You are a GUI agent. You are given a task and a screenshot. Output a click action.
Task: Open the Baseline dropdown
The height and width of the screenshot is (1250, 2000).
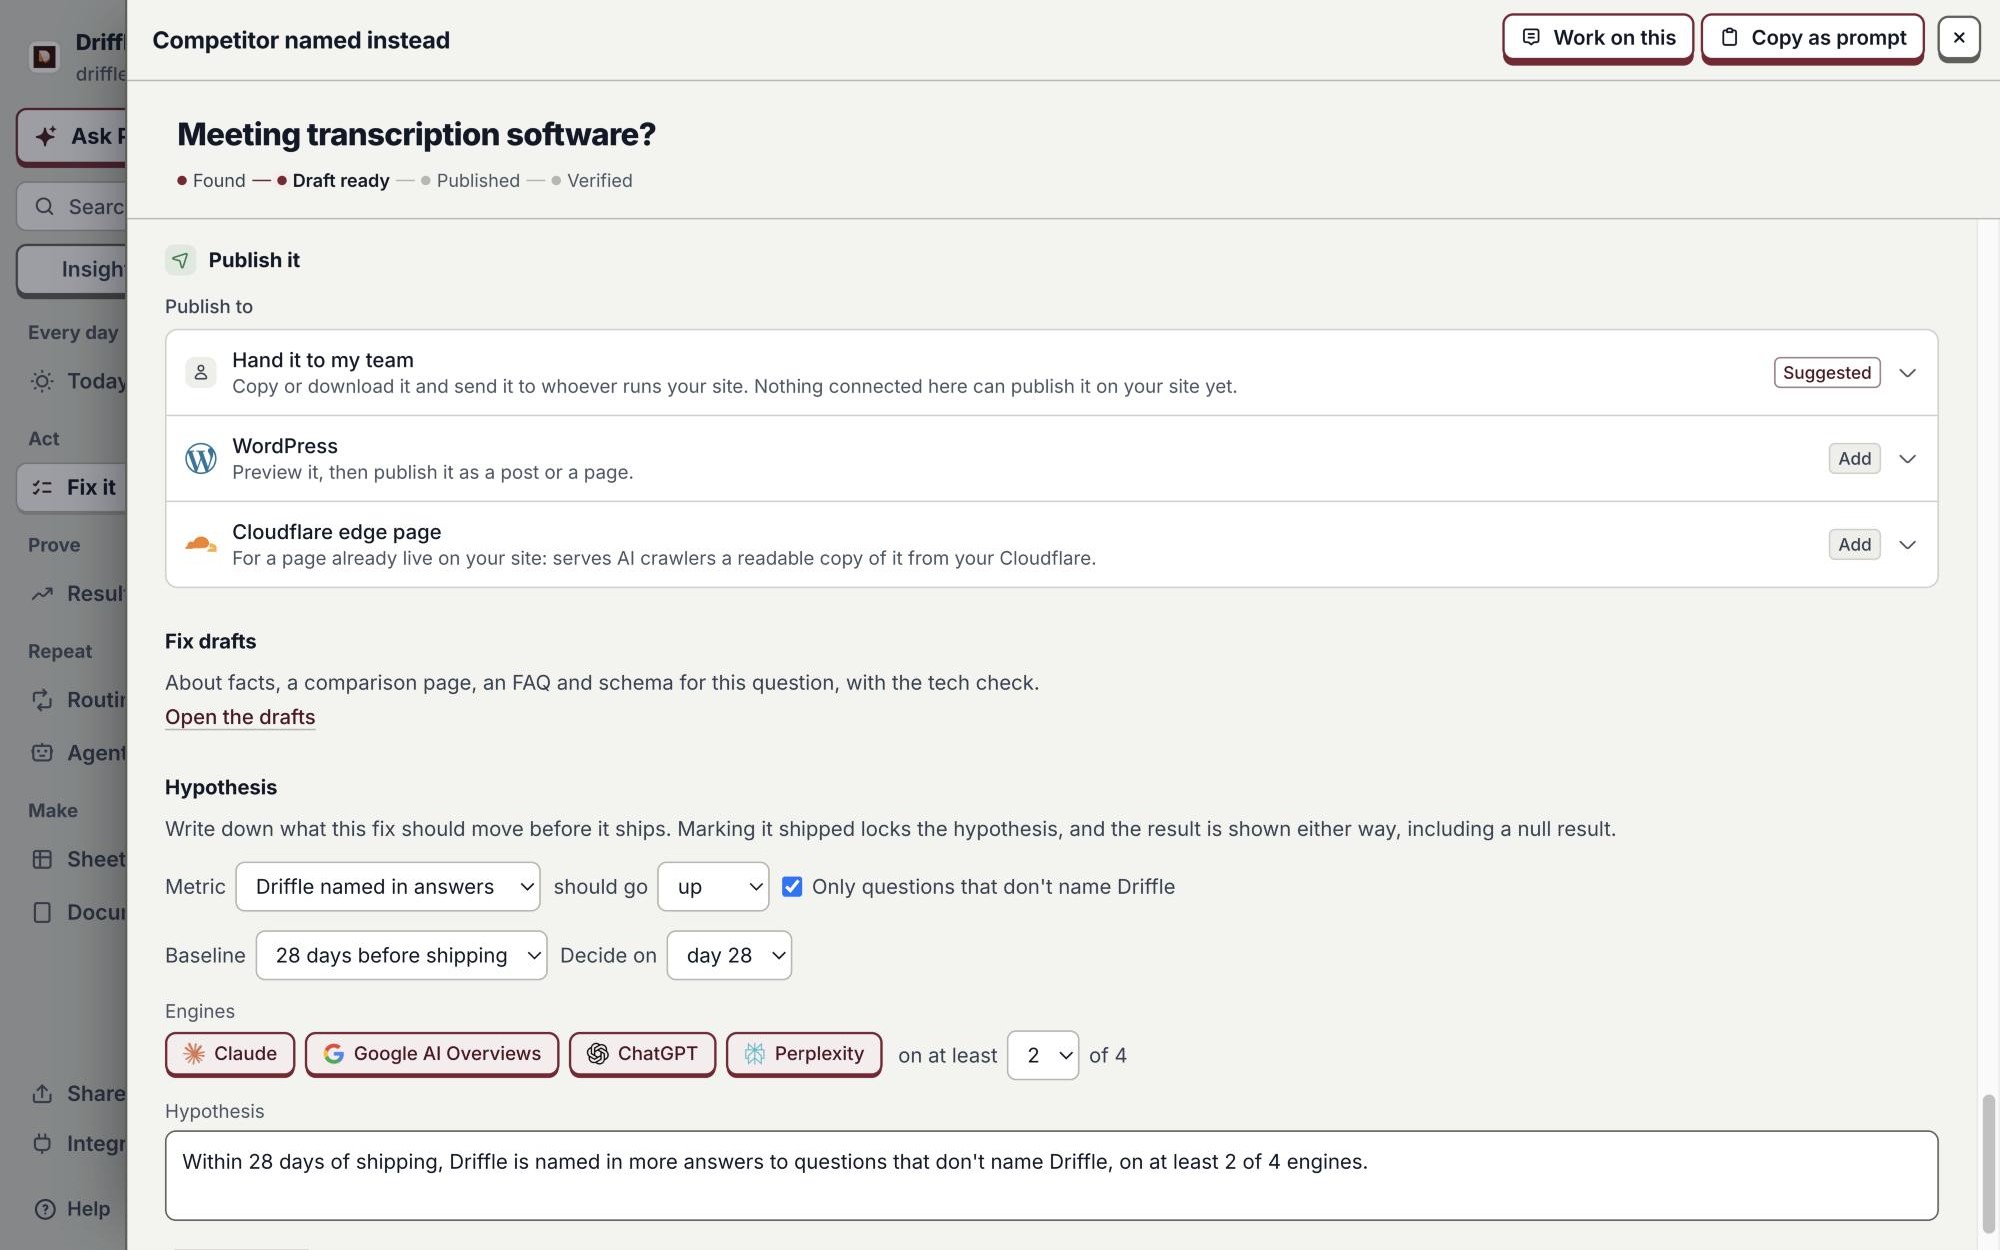401,955
